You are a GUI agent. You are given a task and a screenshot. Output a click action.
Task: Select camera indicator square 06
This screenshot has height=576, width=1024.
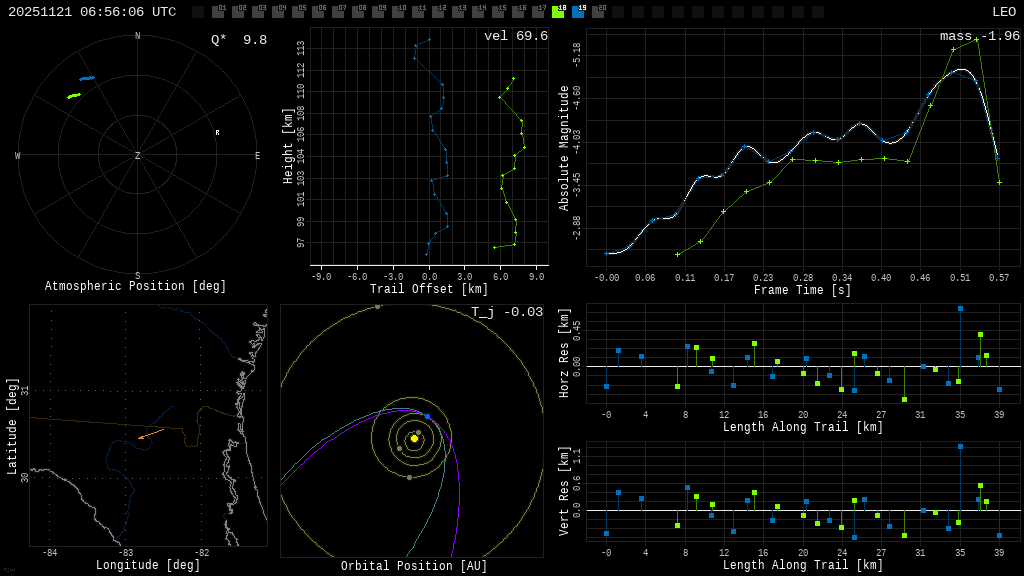tap(318, 12)
